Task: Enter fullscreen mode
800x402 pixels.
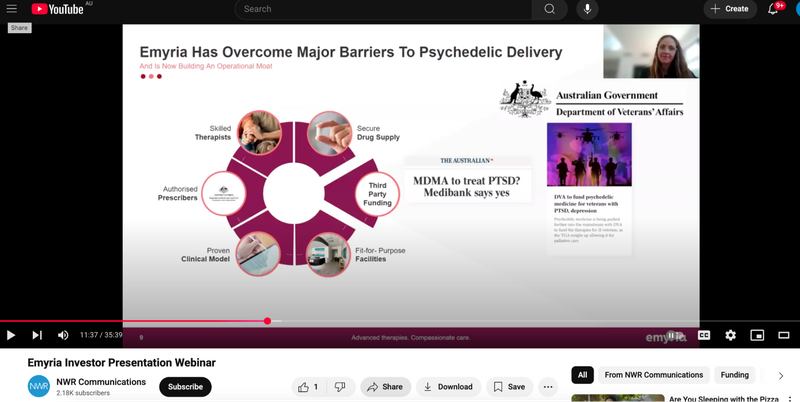Action: [x=784, y=335]
